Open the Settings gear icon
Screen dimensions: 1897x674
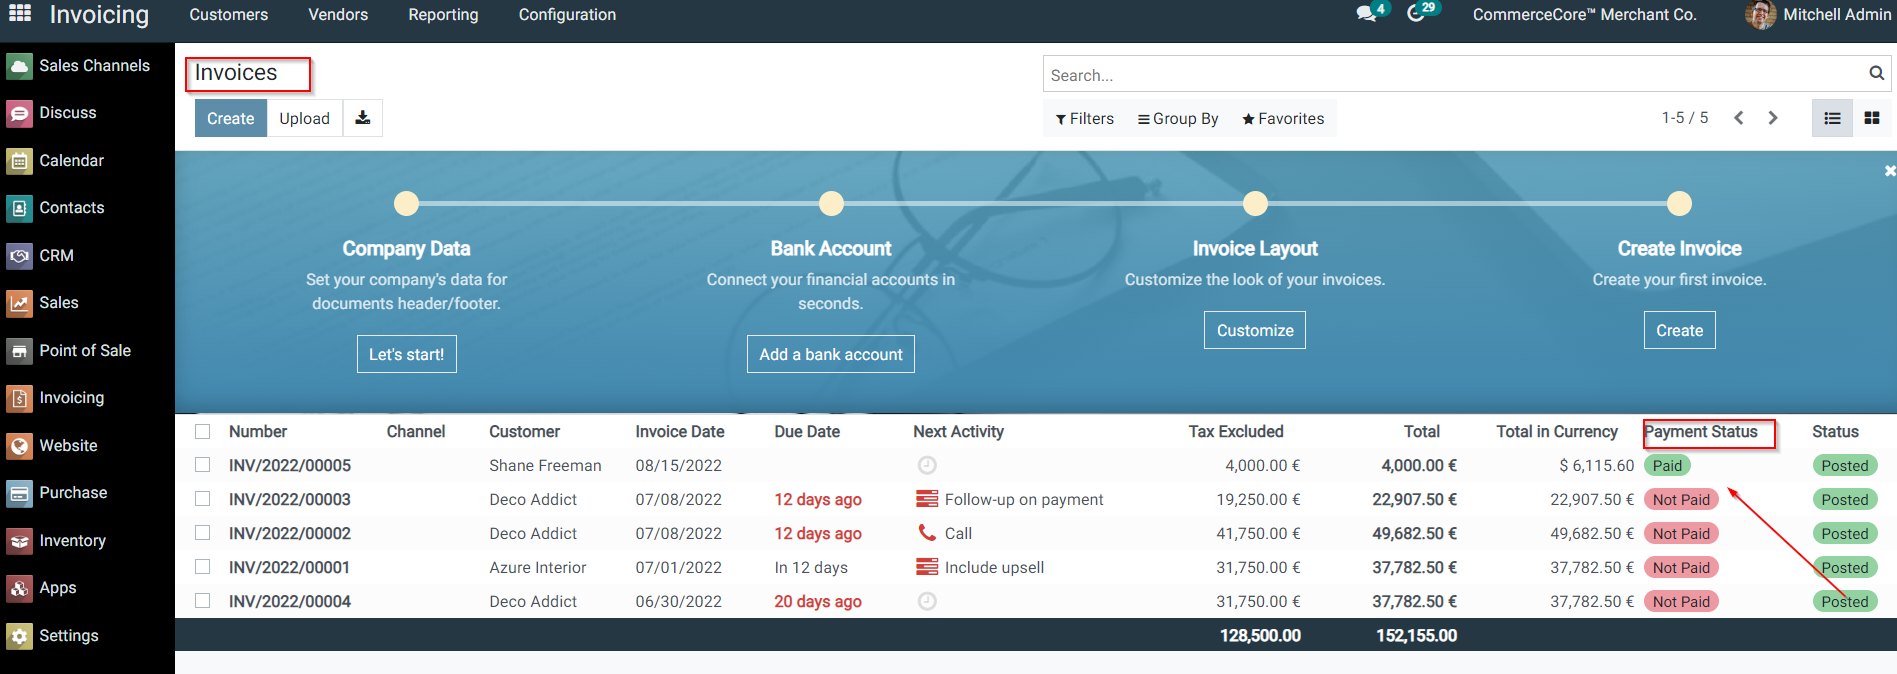[x=19, y=636]
